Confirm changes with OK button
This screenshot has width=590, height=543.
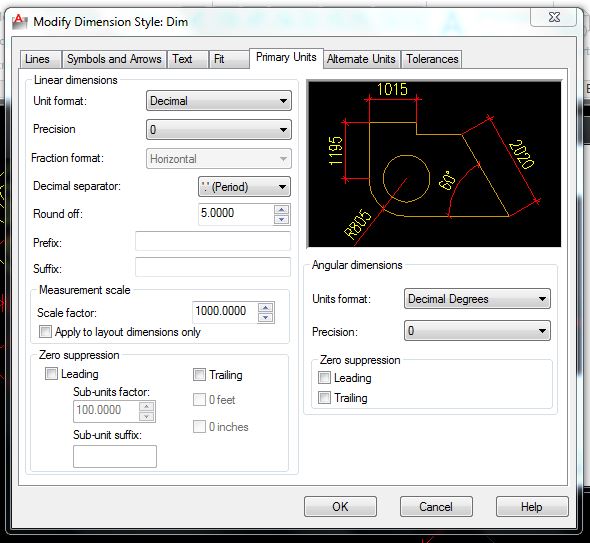340,506
